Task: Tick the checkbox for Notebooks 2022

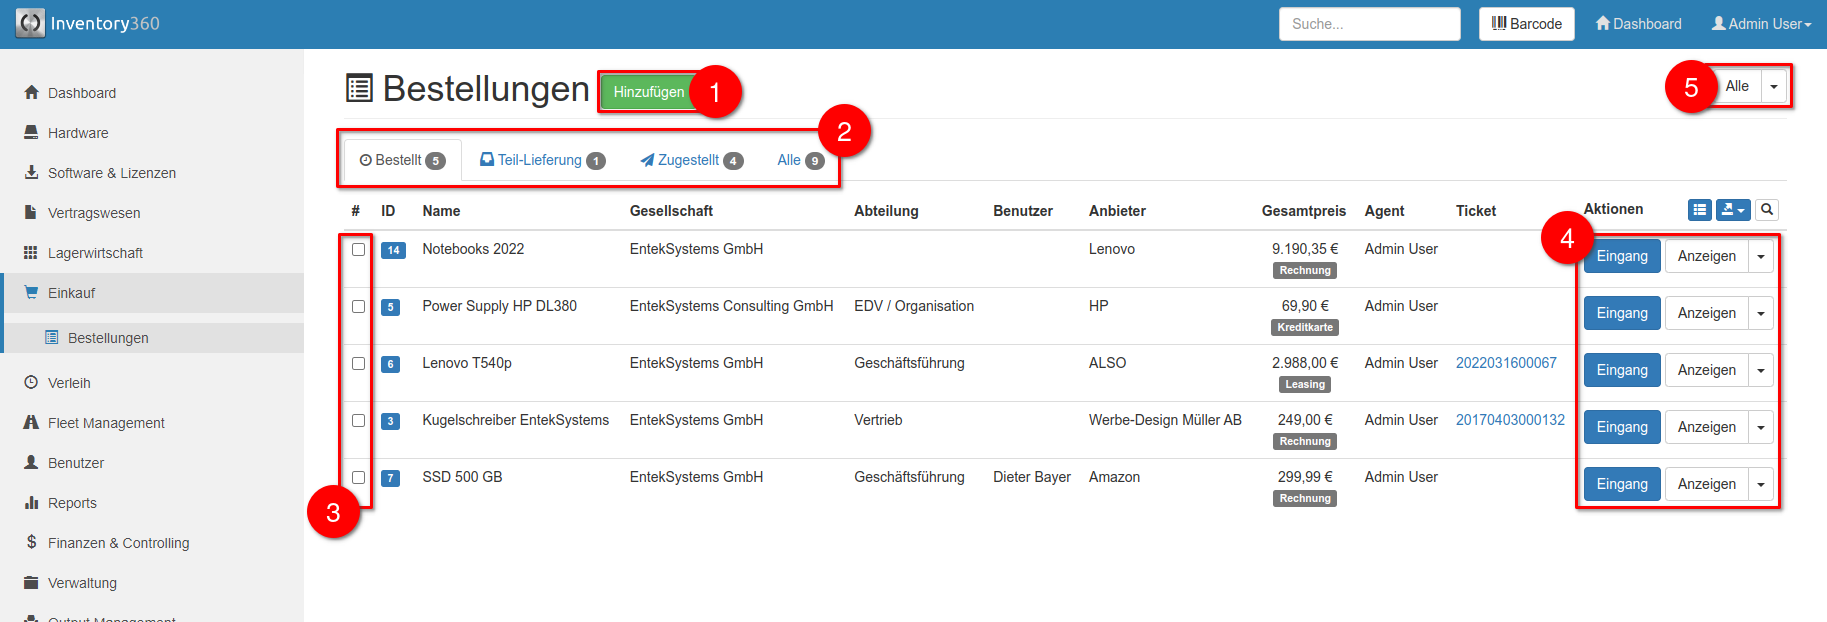Action: pyautogui.click(x=358, y=250)
